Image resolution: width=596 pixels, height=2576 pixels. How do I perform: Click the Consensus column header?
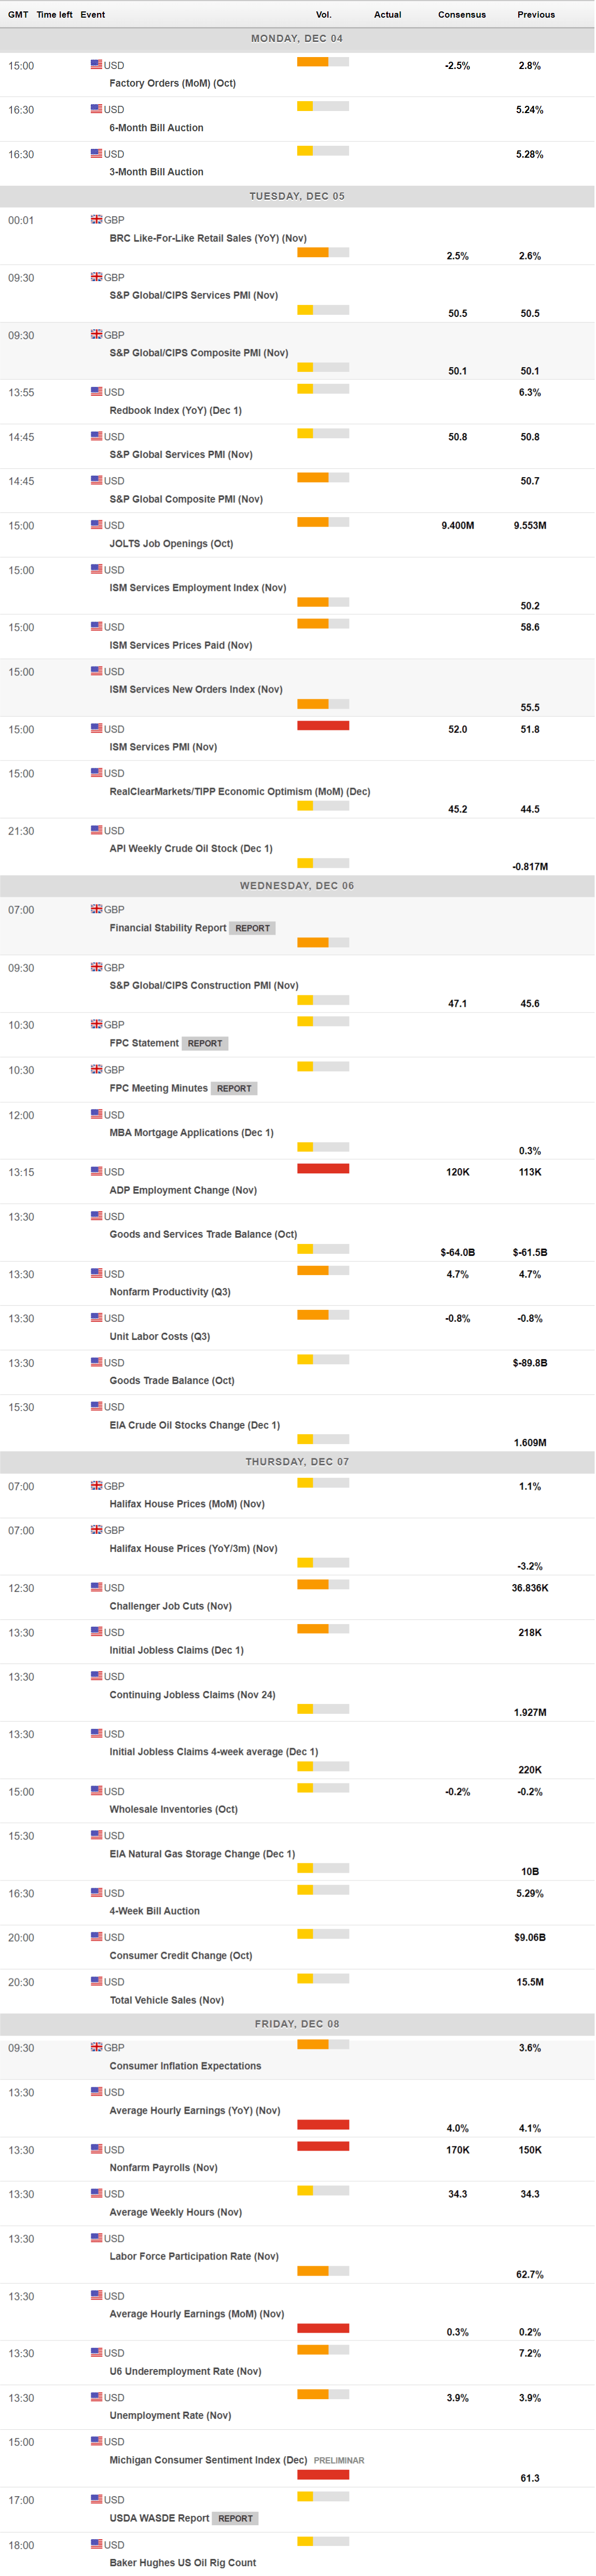(x=461, y=14)
